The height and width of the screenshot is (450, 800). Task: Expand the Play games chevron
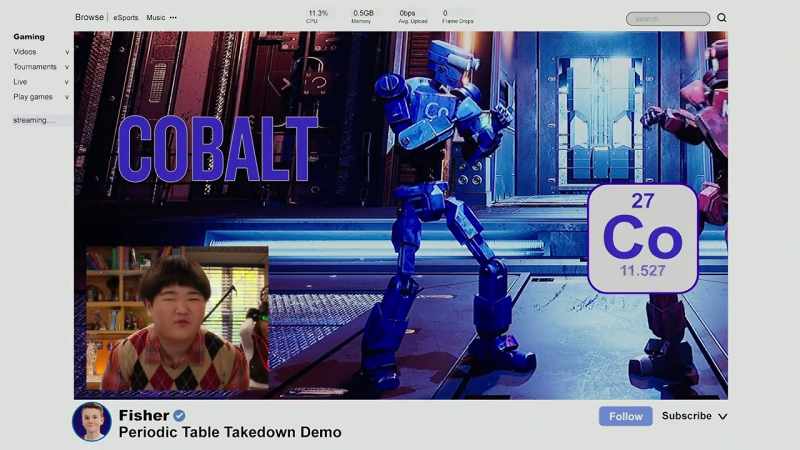[67, 97]
